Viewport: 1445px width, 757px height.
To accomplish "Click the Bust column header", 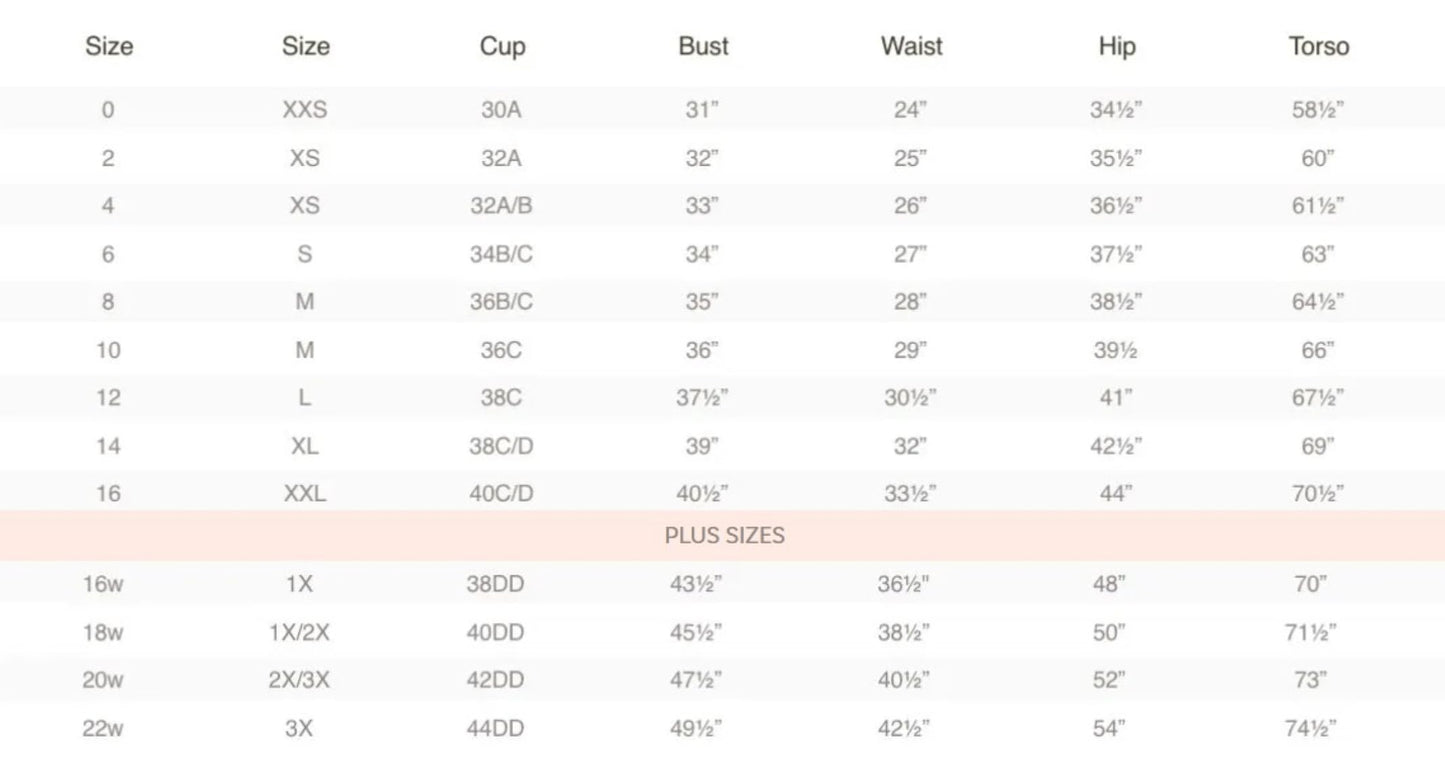I will tap(703, 46).
